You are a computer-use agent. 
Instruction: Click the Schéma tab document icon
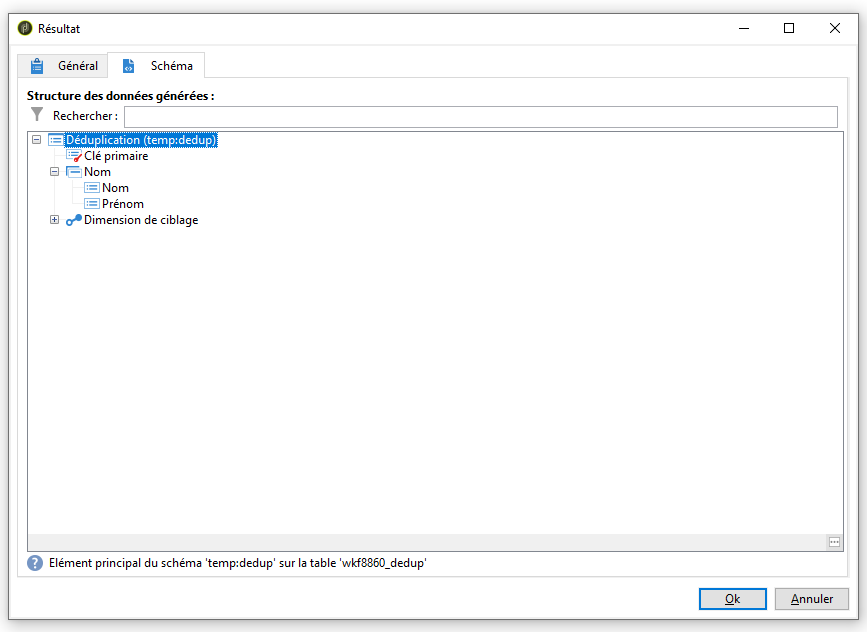(128, 66)
